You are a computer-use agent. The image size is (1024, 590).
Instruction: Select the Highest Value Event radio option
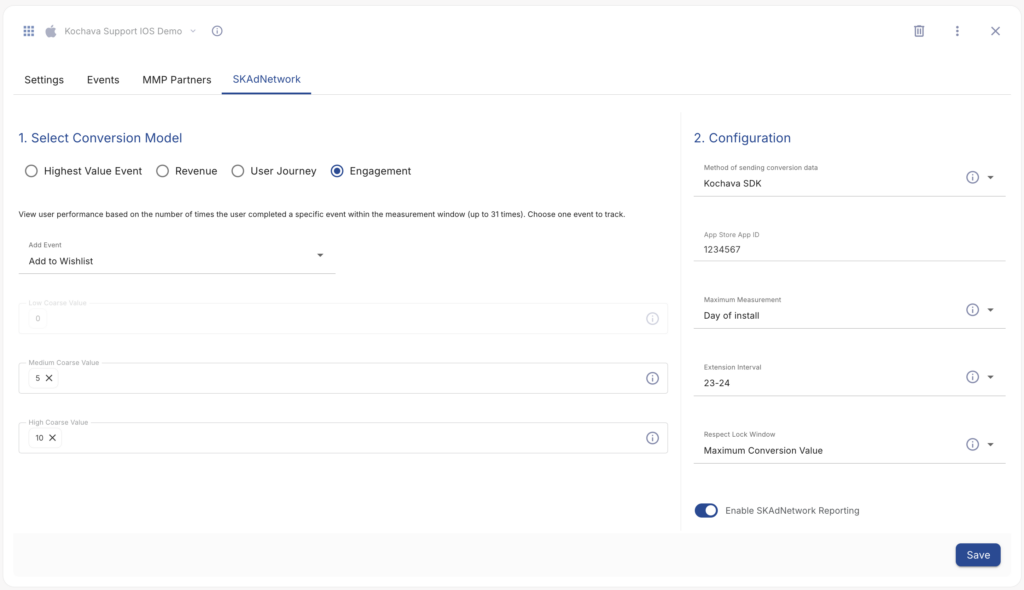pyautogui.click(x=31, y=171)
